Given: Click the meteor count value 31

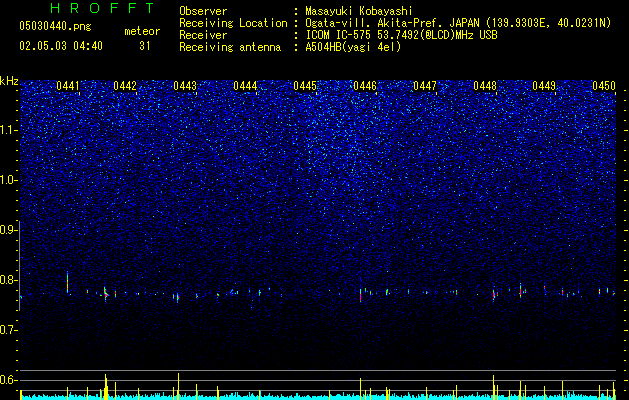Looking at the screenshot, I should point(144,46).
